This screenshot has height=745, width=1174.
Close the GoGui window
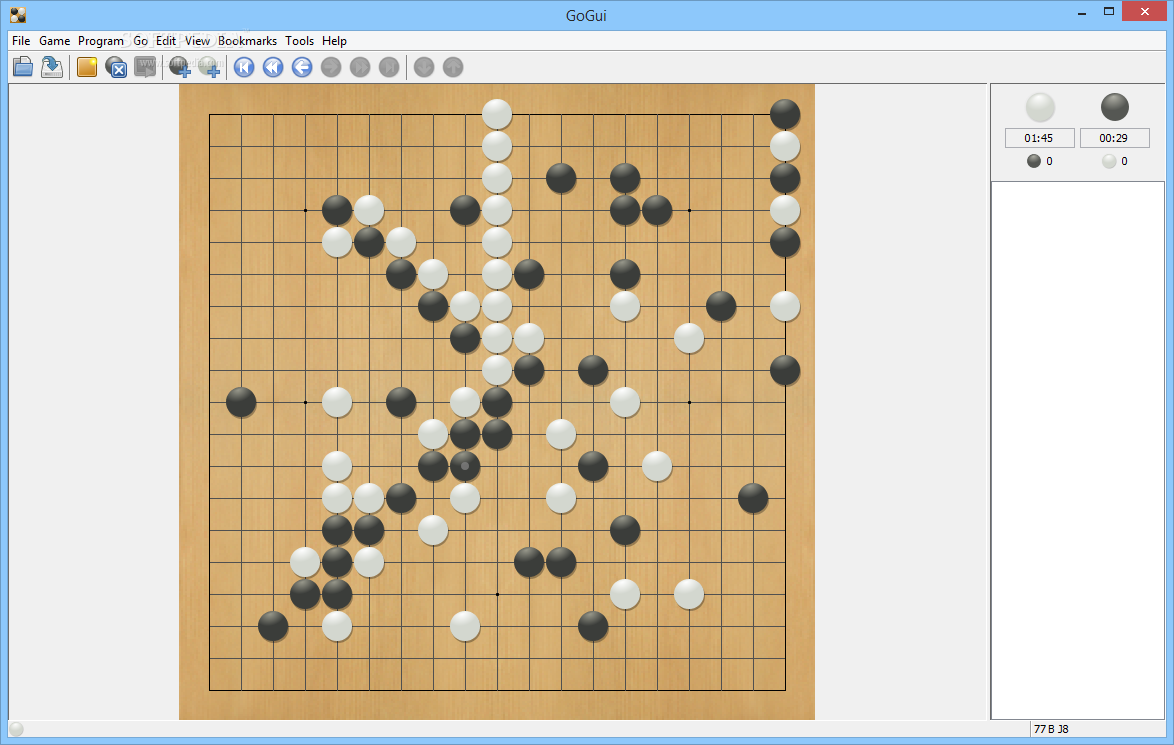tap(1145, 11)
